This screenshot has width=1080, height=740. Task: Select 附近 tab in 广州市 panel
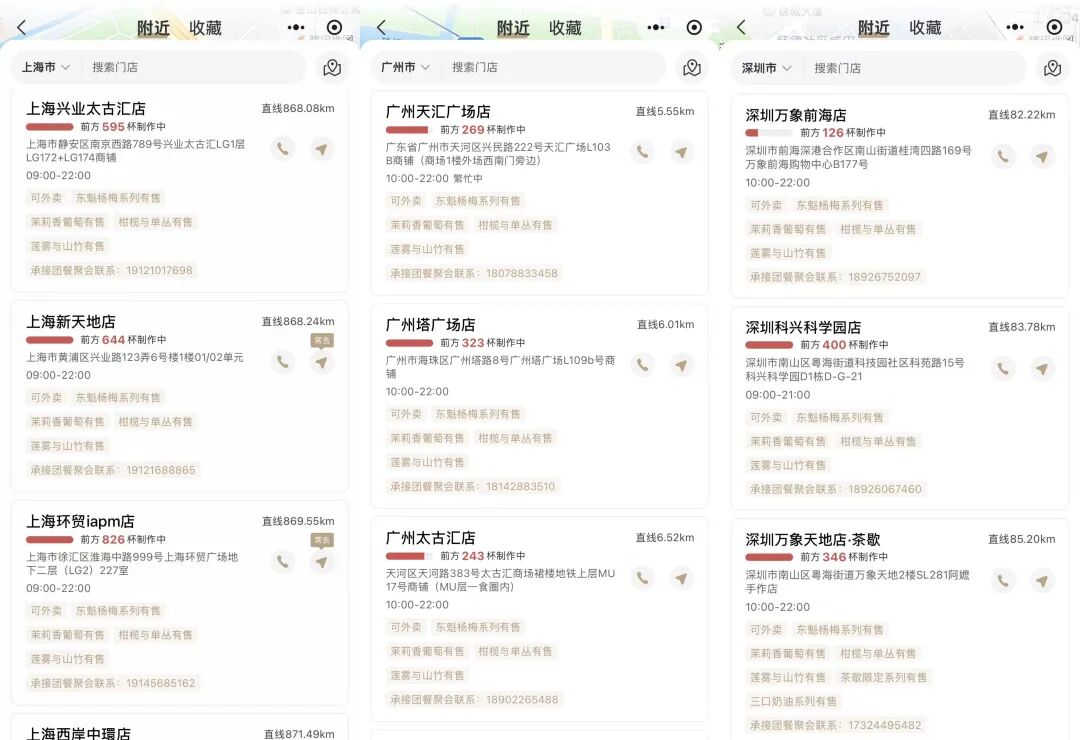coord(513,28)
